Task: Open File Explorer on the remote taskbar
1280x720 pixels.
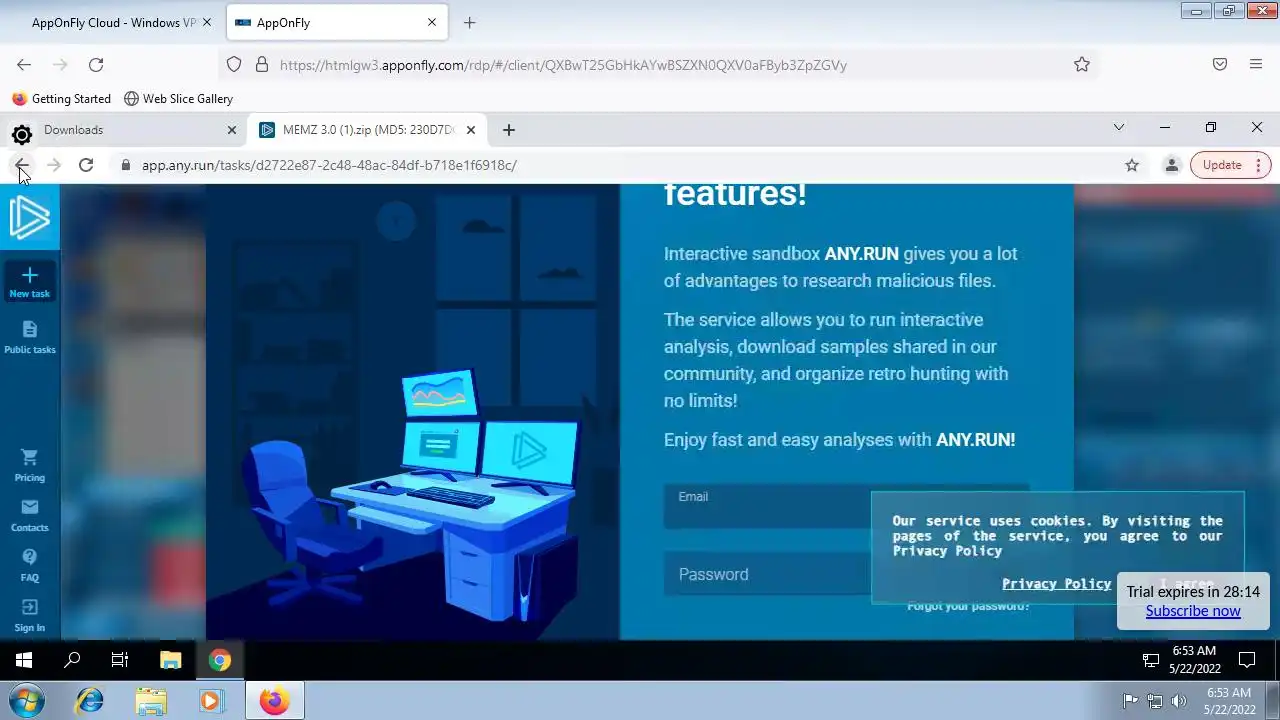Action: [171, 660]
